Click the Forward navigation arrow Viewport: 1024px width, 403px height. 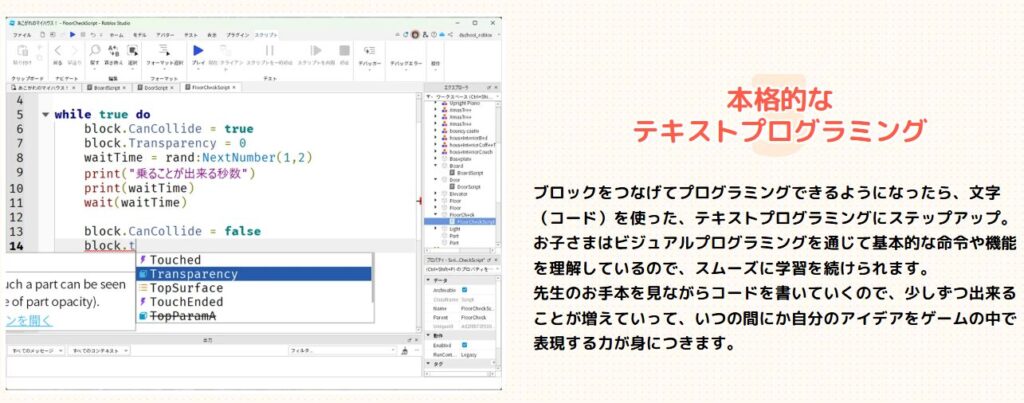coord(74,50)
